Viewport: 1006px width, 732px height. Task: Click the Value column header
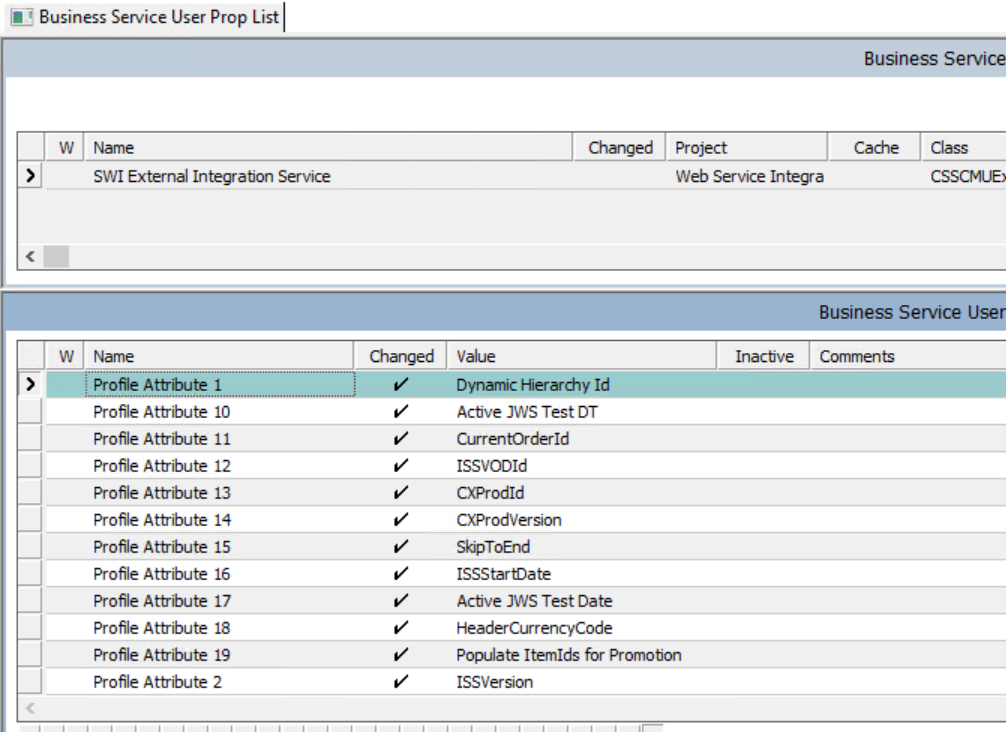[x=581, y=356]
